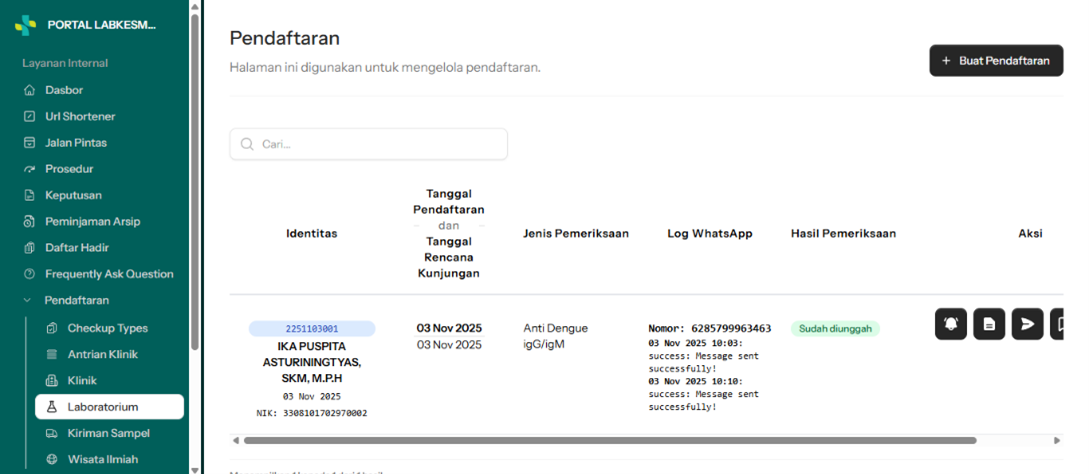
Task: Click the Layanan Internal section label
Action: 65,63
